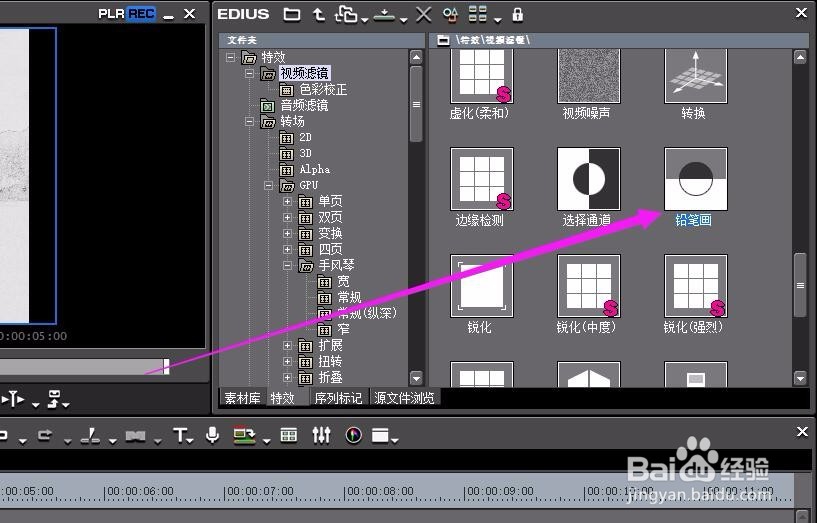
Task: Click the add cut point icon
Action: [x=90, y=435]
